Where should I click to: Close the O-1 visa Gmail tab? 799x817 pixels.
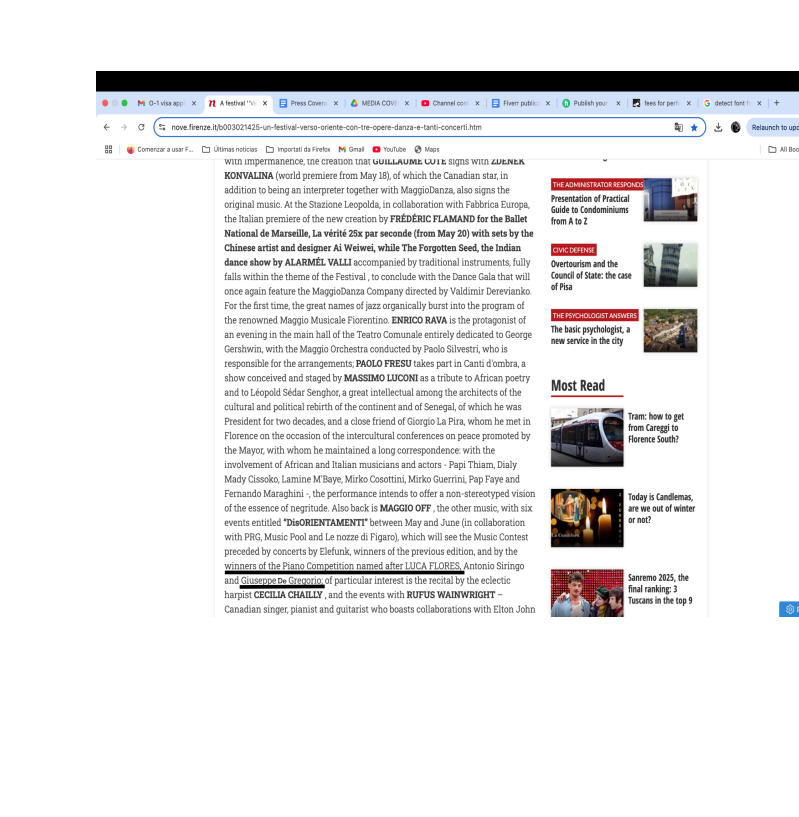point(194,103)
